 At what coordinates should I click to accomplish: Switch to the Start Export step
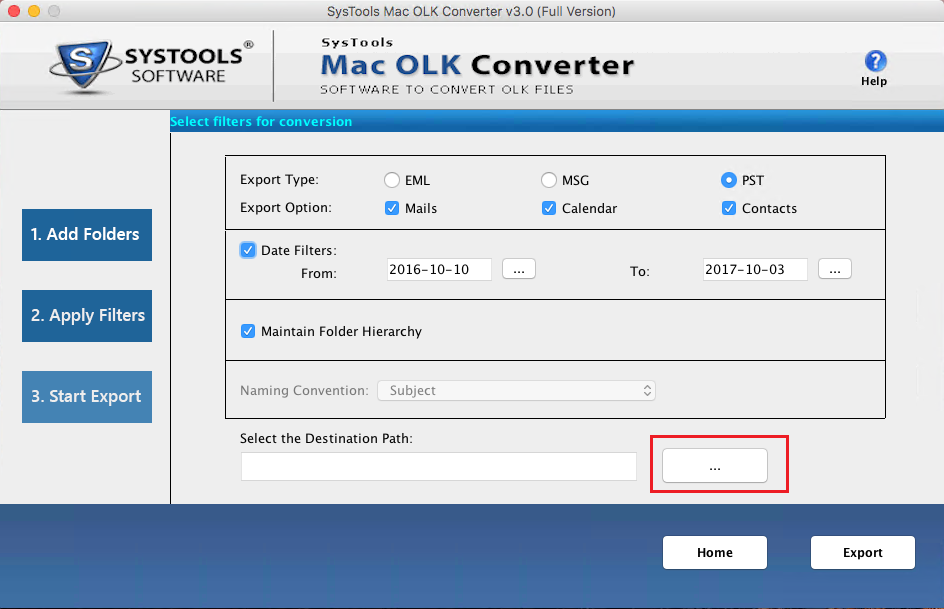click(x=87, y=396)
